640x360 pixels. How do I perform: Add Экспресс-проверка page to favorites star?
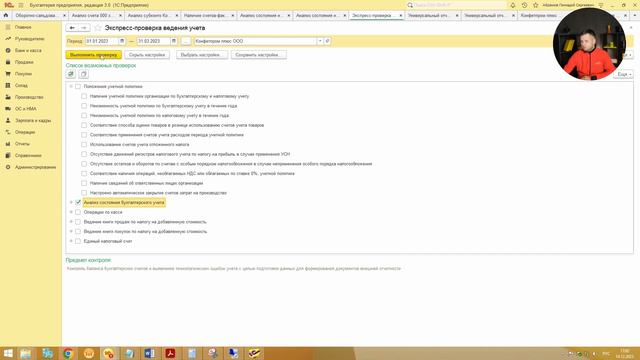point(98,28)
